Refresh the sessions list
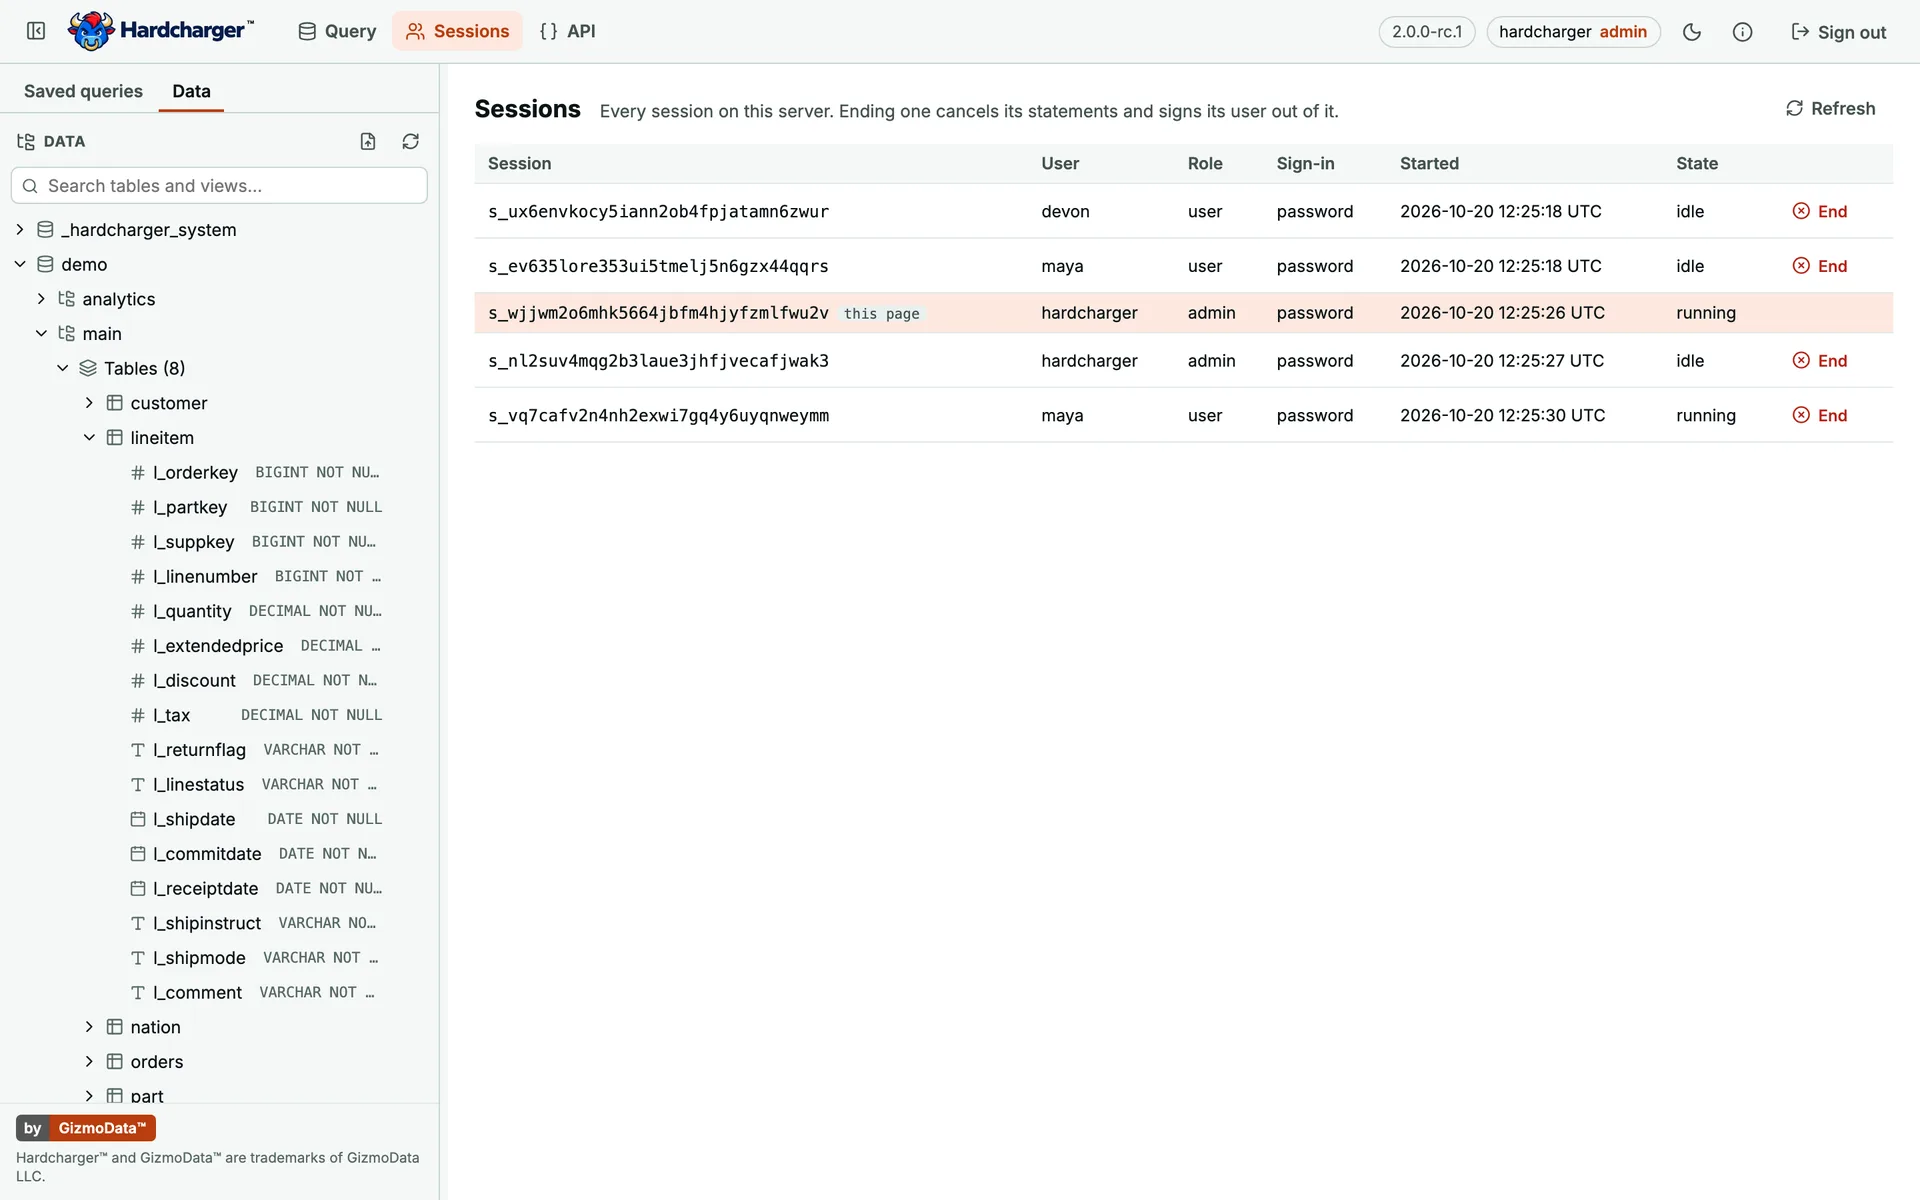Screen dimensions: 1920x1200 [1830, 108]
